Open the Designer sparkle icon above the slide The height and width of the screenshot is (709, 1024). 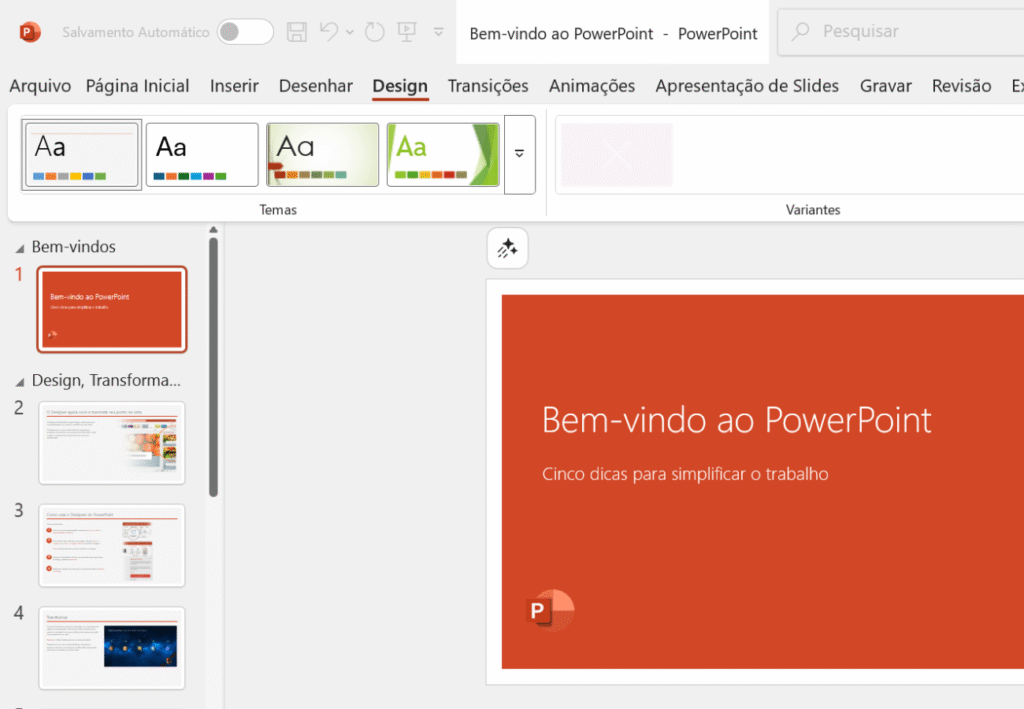(x=507, y=248)
